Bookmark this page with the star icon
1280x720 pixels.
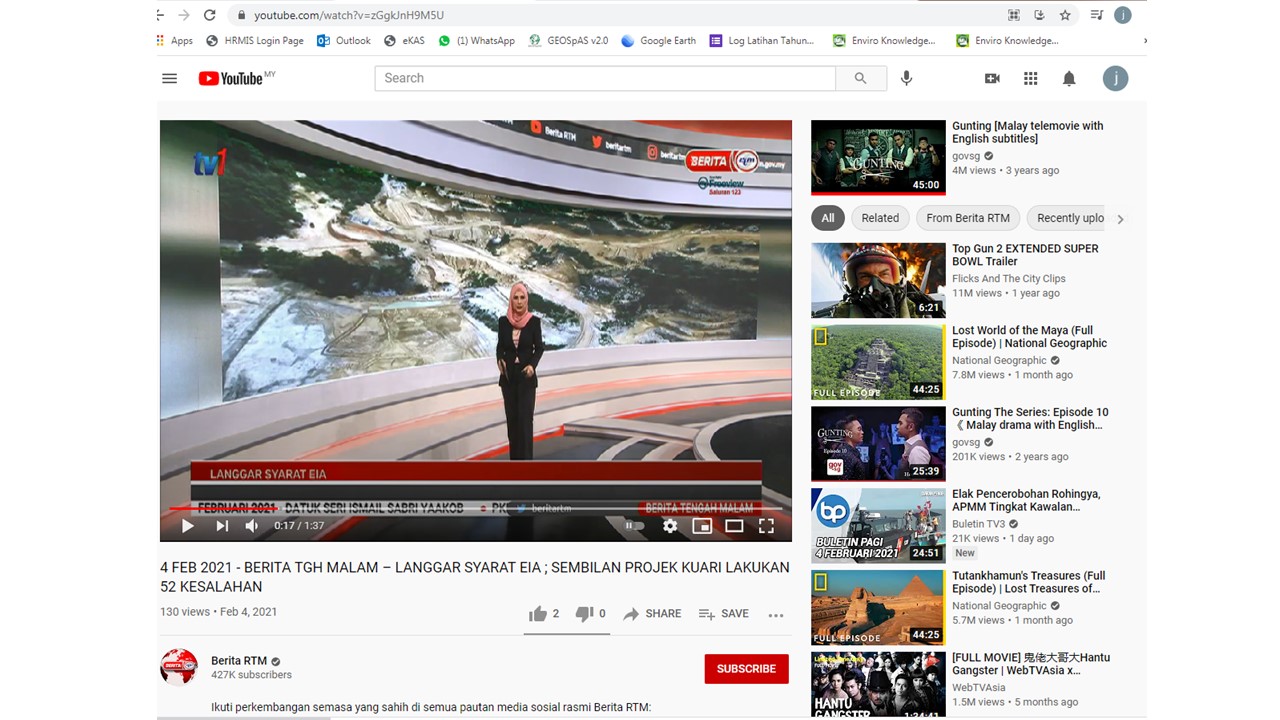[x=1065, y=15]
